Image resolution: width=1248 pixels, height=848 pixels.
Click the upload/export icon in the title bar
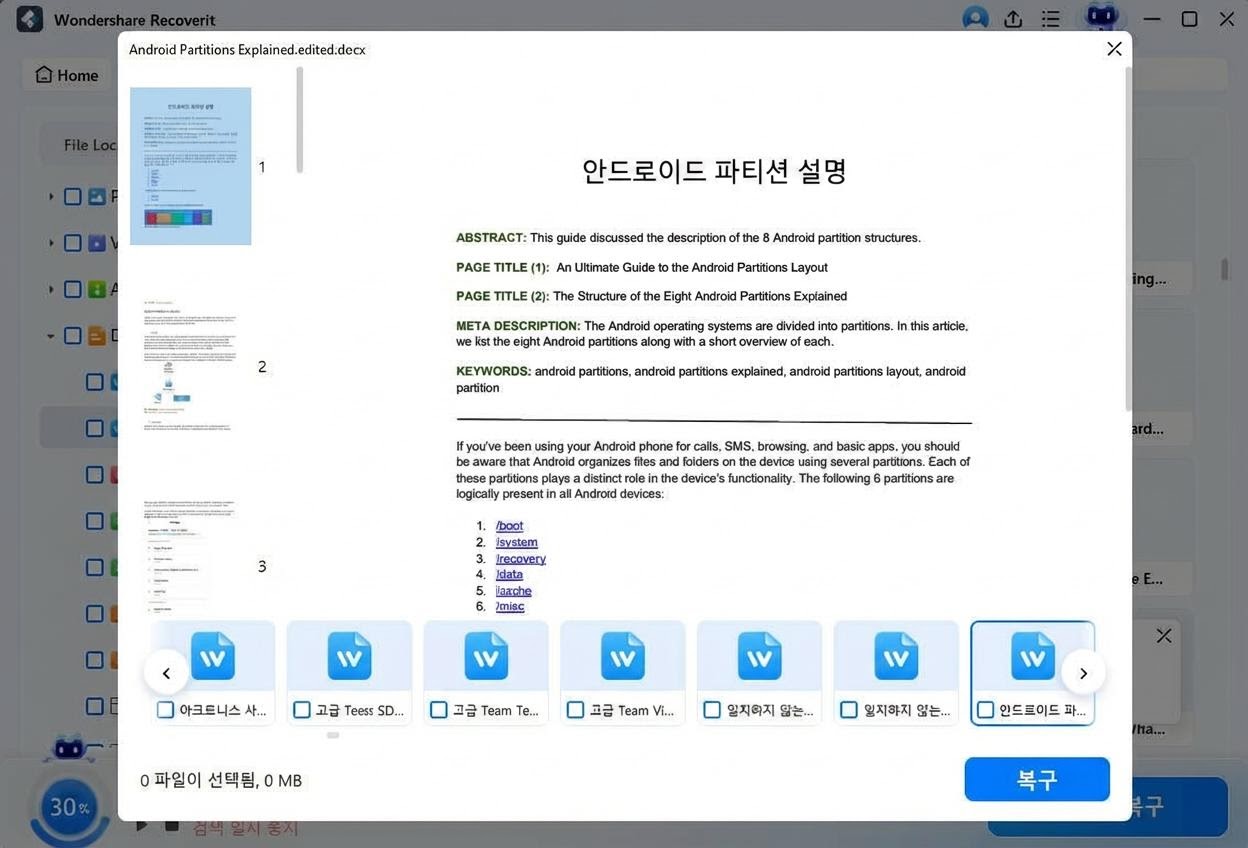click(1012, 18)
